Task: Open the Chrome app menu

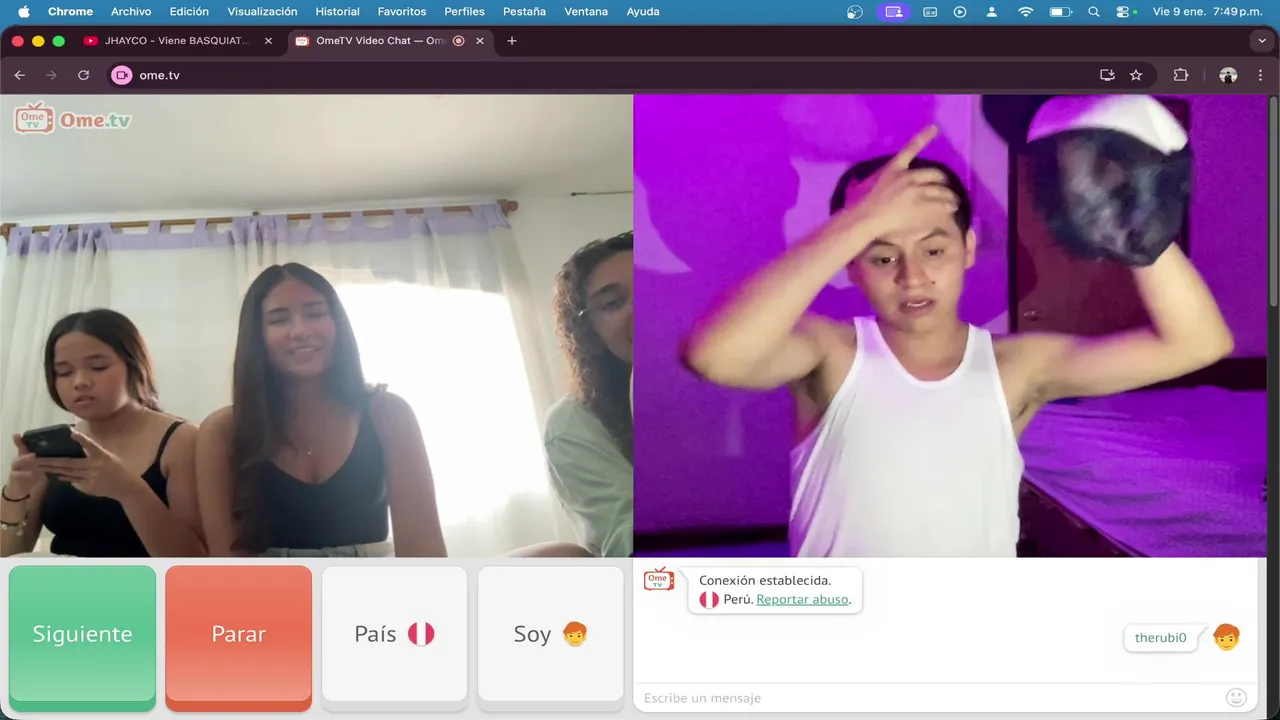Action: (x=70, y=12)
